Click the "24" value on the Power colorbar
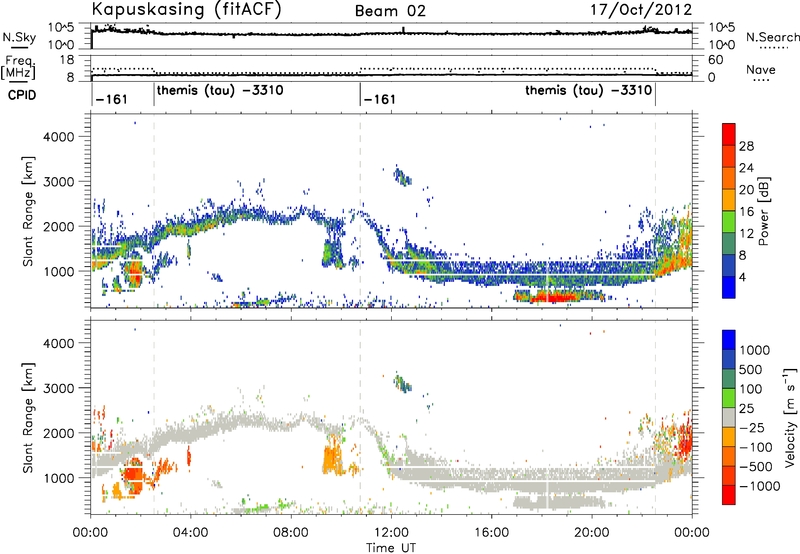 click(746, 168)
